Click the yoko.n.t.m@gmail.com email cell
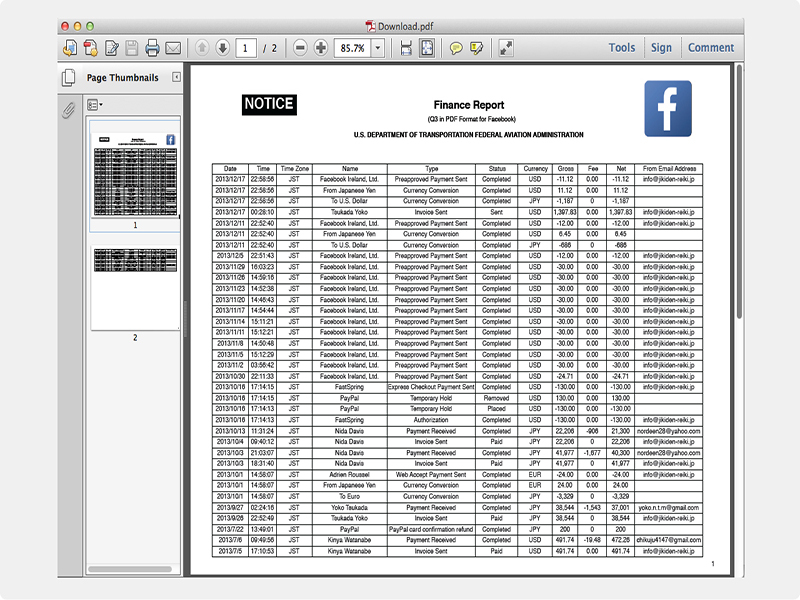Viewport: 800px width, 600px height. (x=669, y=508)
